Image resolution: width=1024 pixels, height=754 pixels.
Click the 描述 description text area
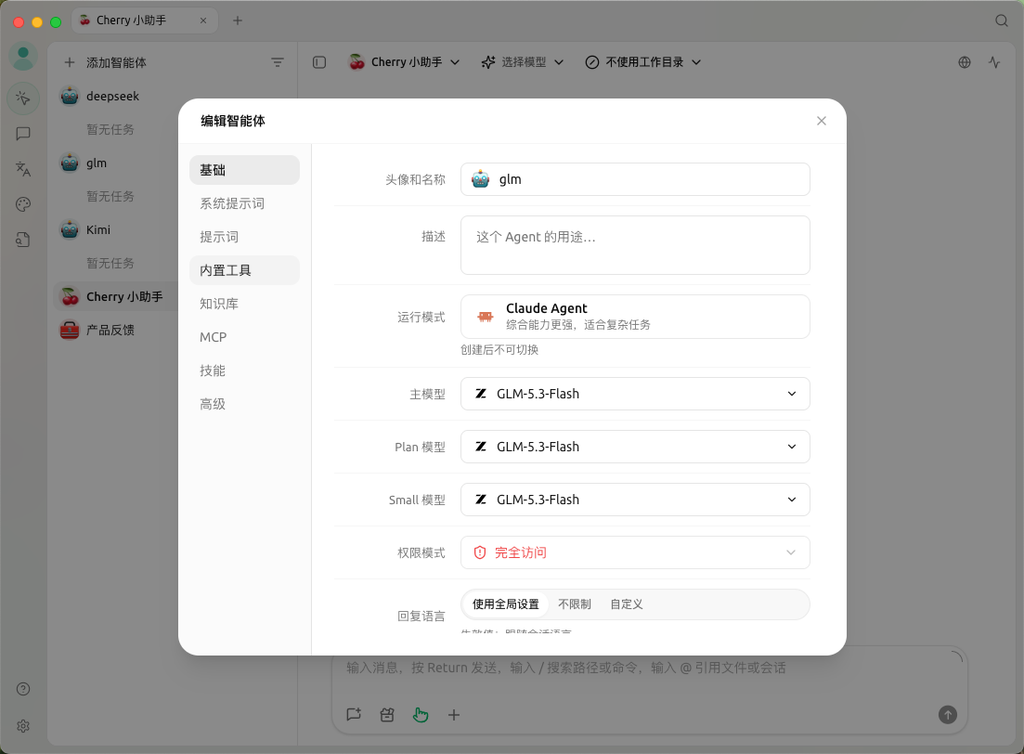(635, 245)
